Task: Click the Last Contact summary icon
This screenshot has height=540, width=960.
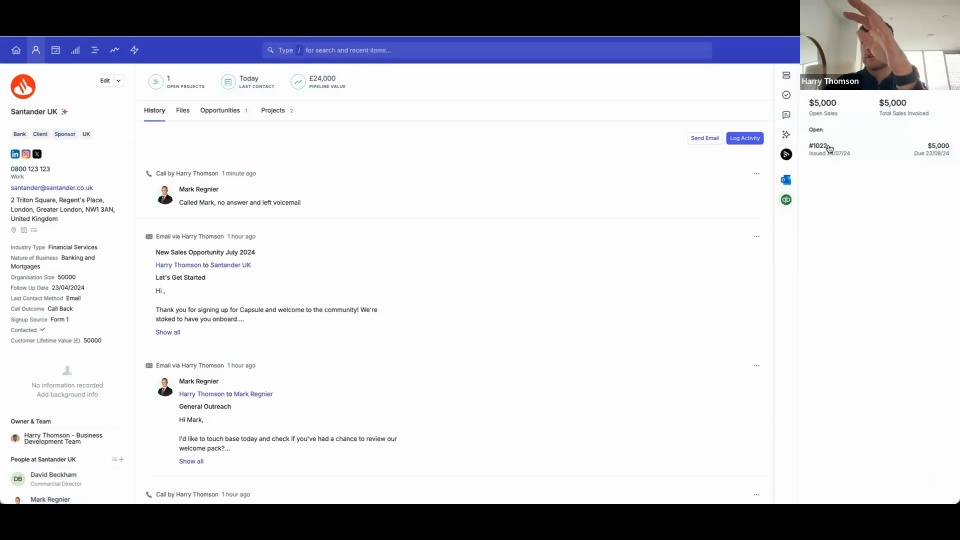Action: point(228,81)
